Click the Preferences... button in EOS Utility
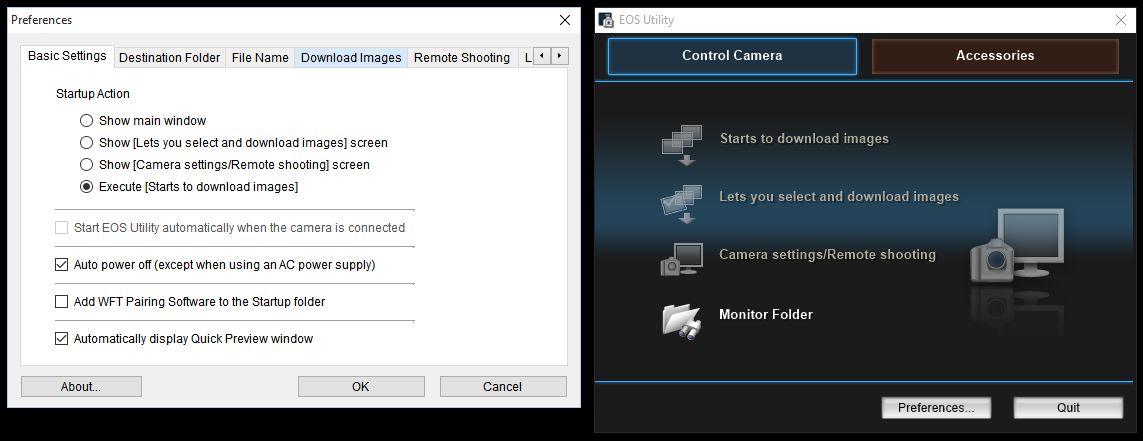The height and width of the screenshot is (441, 1143). pyautogui.click(x=935, y=408)
